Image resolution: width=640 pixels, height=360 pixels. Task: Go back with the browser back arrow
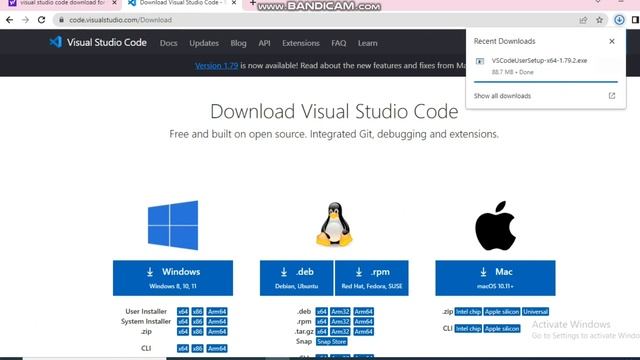pos(9,20)
